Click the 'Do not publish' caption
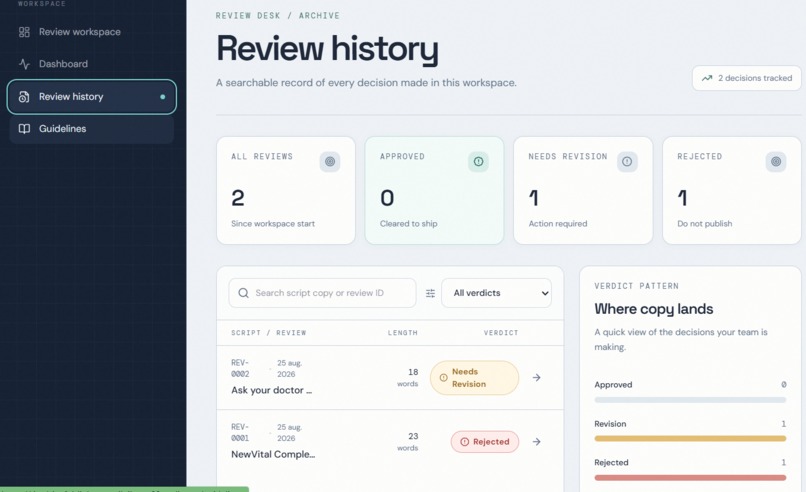Image resolution: width=806 pixels, height=492 pixels. [705, 224]
